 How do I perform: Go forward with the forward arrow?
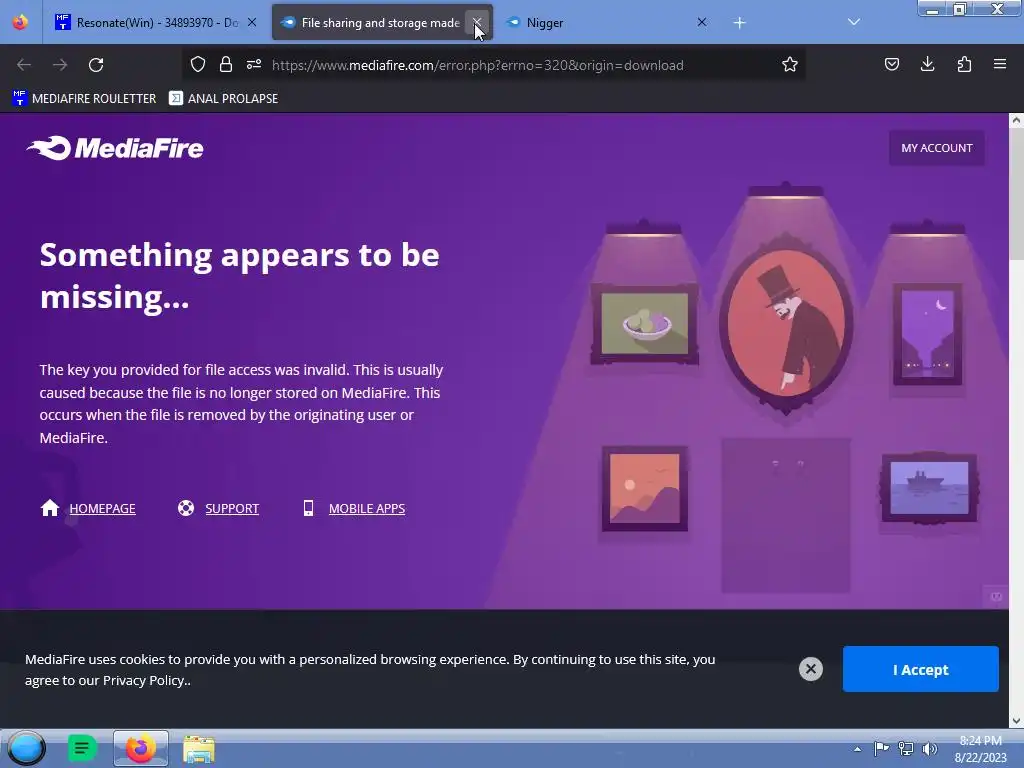point(60,65)
